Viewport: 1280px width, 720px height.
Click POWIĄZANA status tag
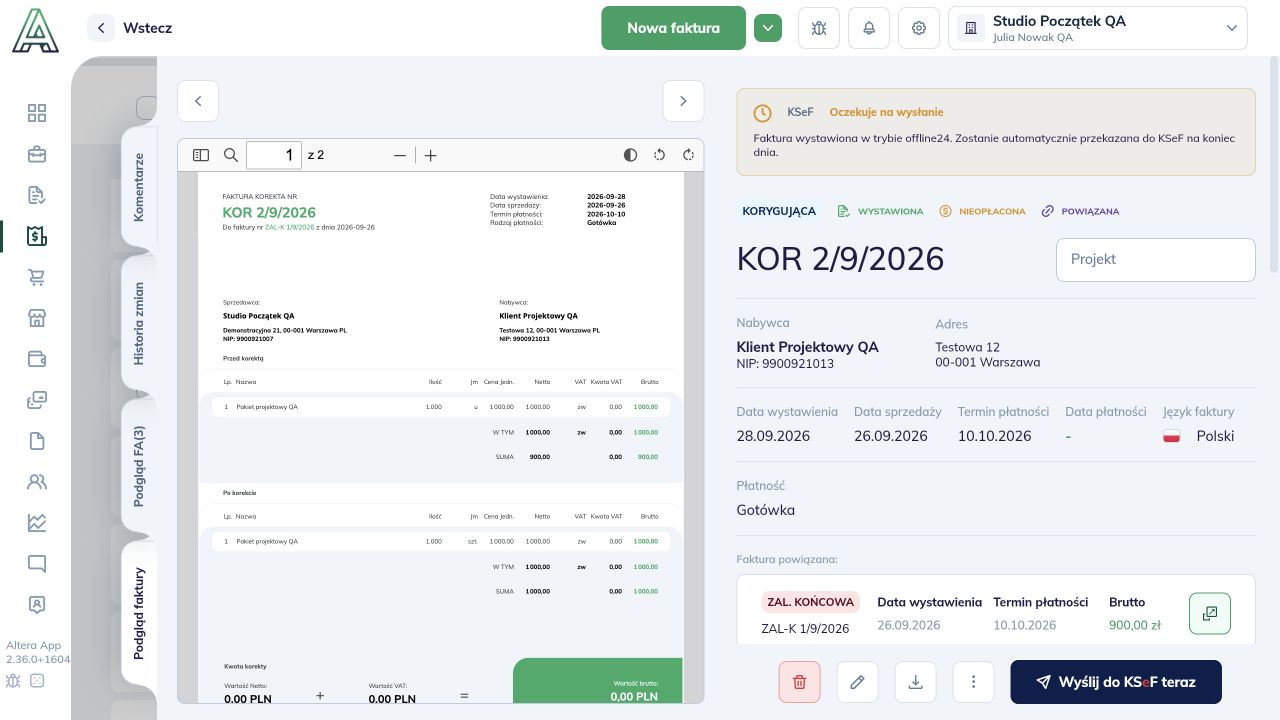tap(1080, 211)
